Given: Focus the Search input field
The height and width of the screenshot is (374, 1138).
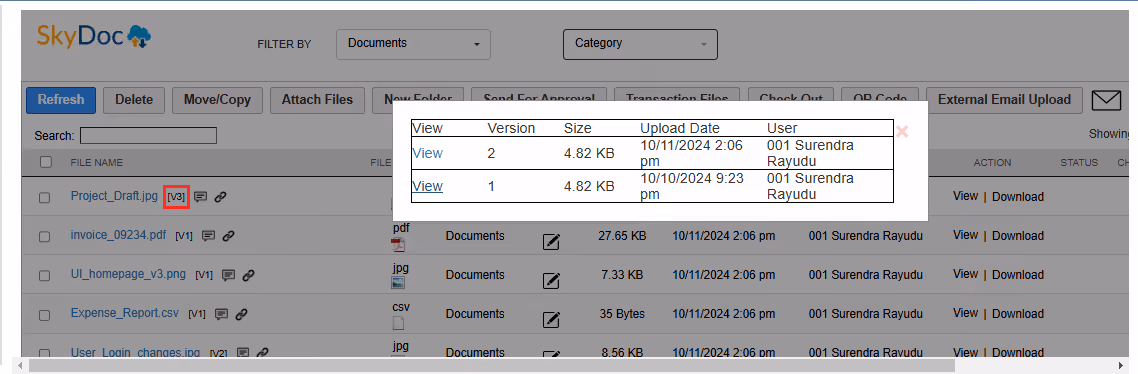Looking at the screenshot, I should [x=148, y=136].
